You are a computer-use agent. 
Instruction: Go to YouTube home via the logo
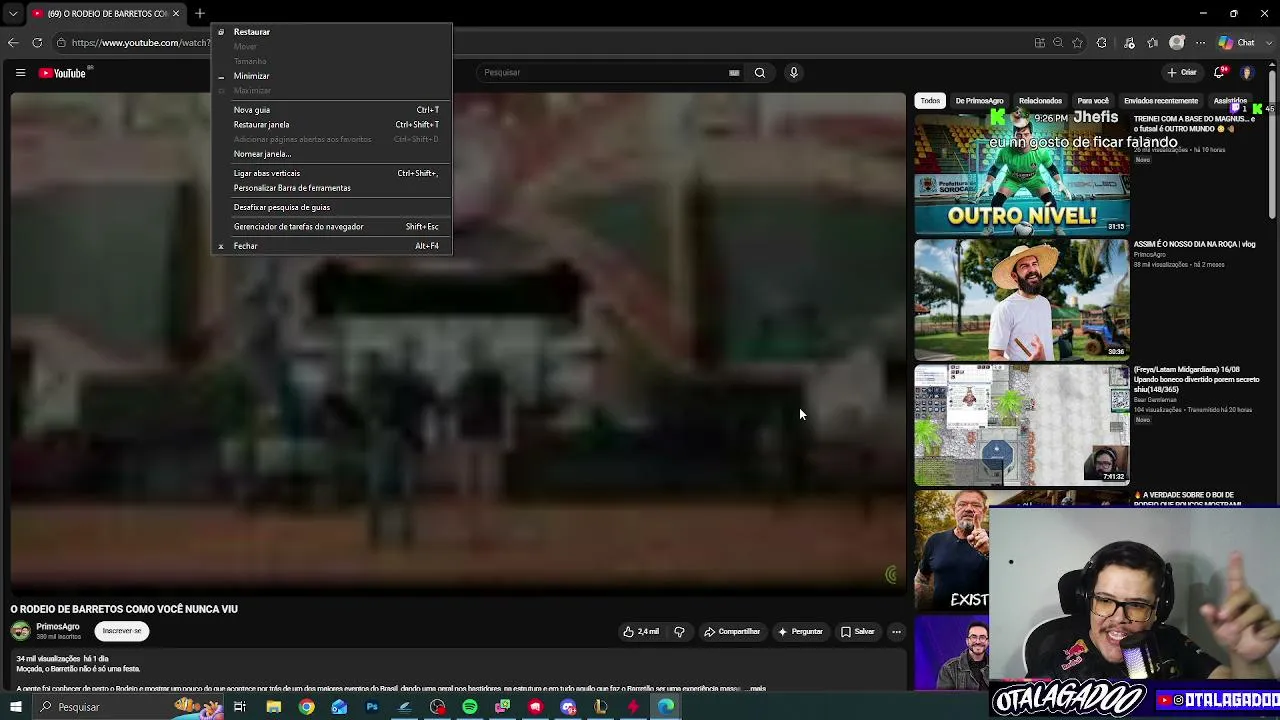coord(64,73)
